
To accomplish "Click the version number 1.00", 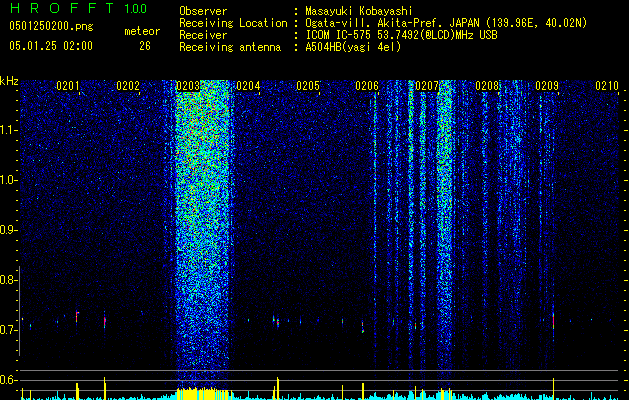I will [x=135, y=9].
